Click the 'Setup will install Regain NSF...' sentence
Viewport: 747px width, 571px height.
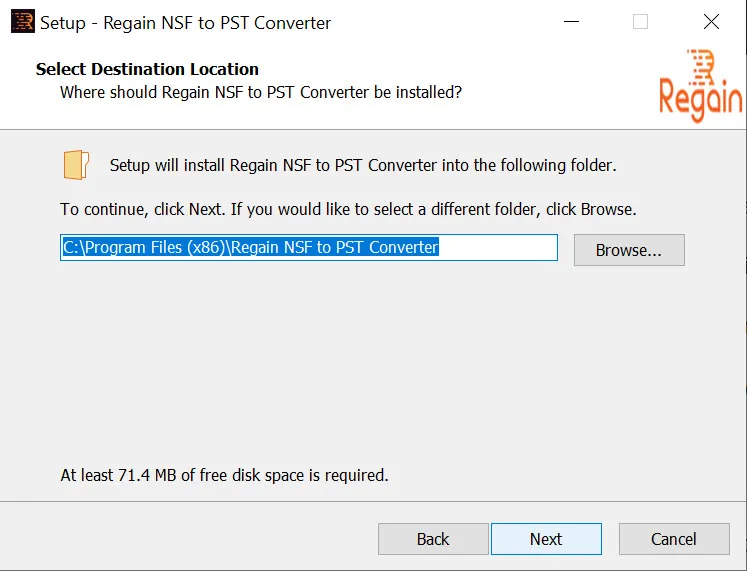[363, 165]
